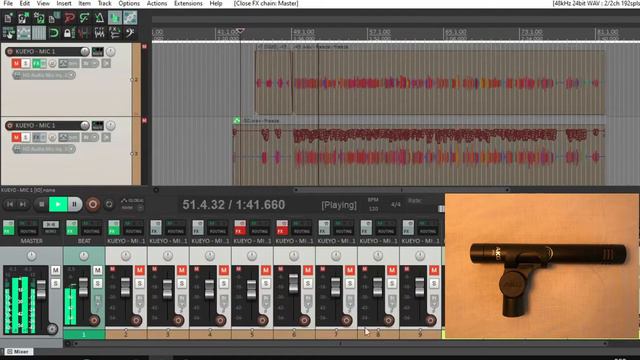Mute the MASTER mixer strip
Screen dimensions: 640x360
click(56, 270)
